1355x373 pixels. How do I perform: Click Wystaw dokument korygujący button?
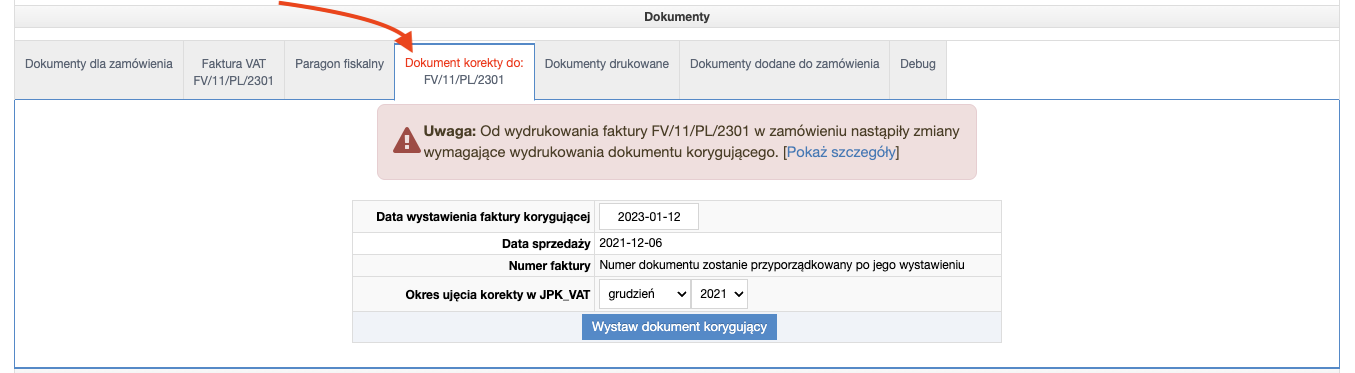pyautogui.click(x=679, y=327)
